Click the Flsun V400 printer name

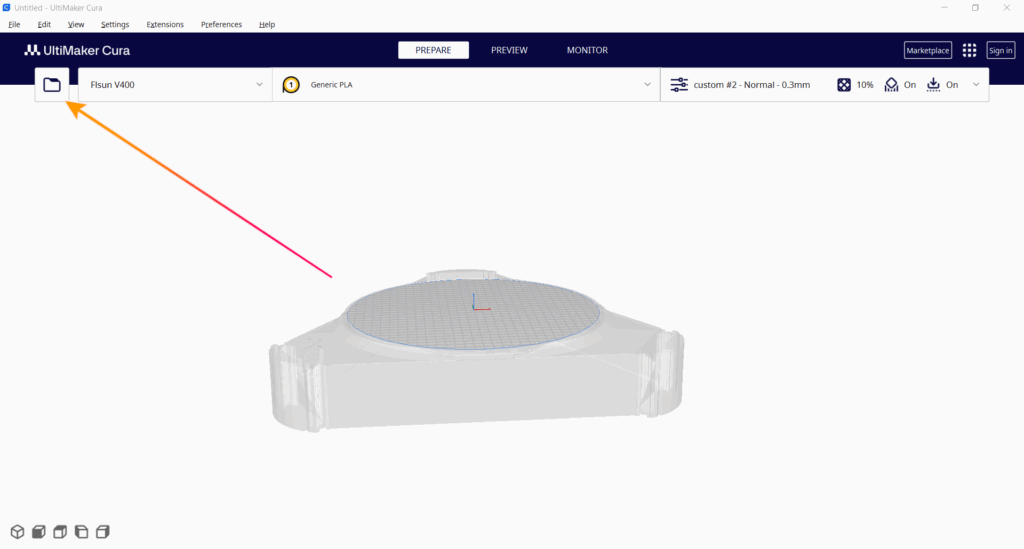[112, 85]
